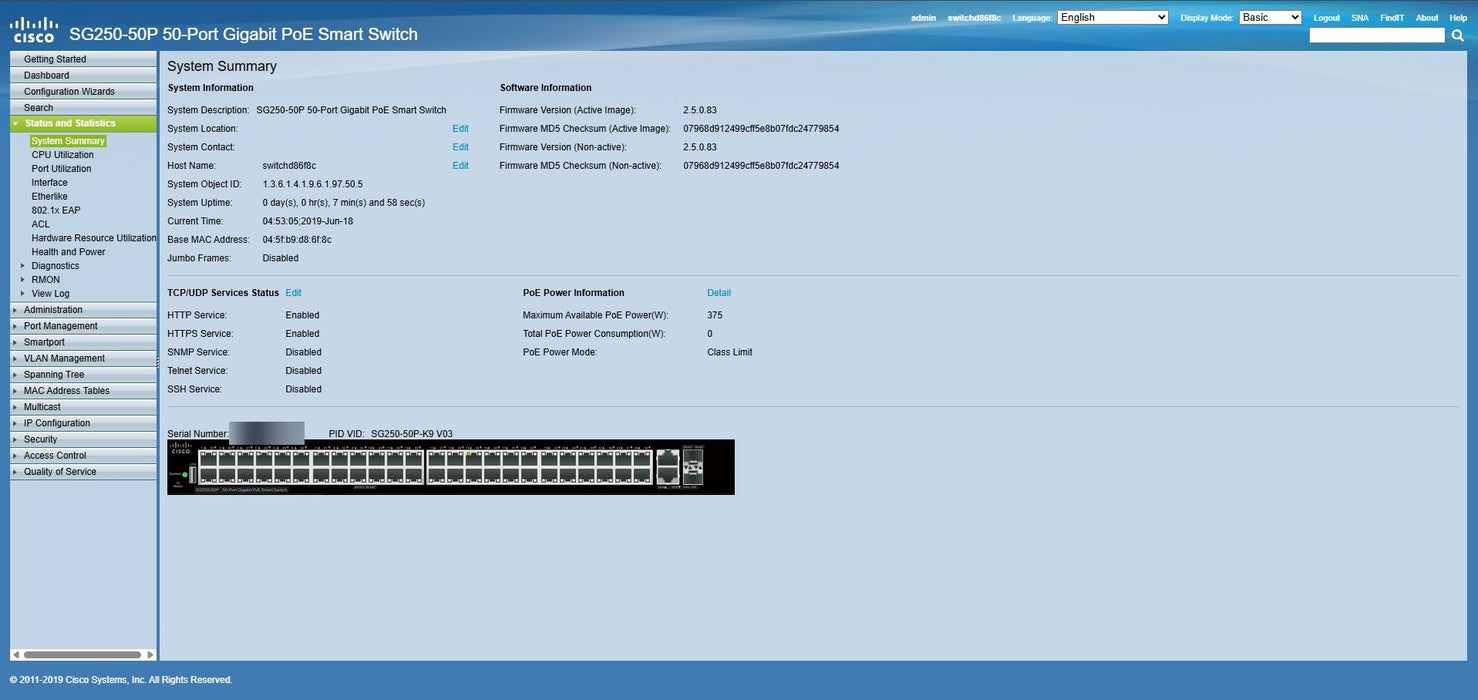
Task: Click firmware version 2.5.0.83 for Active Image
Action: tap(700, 110)
